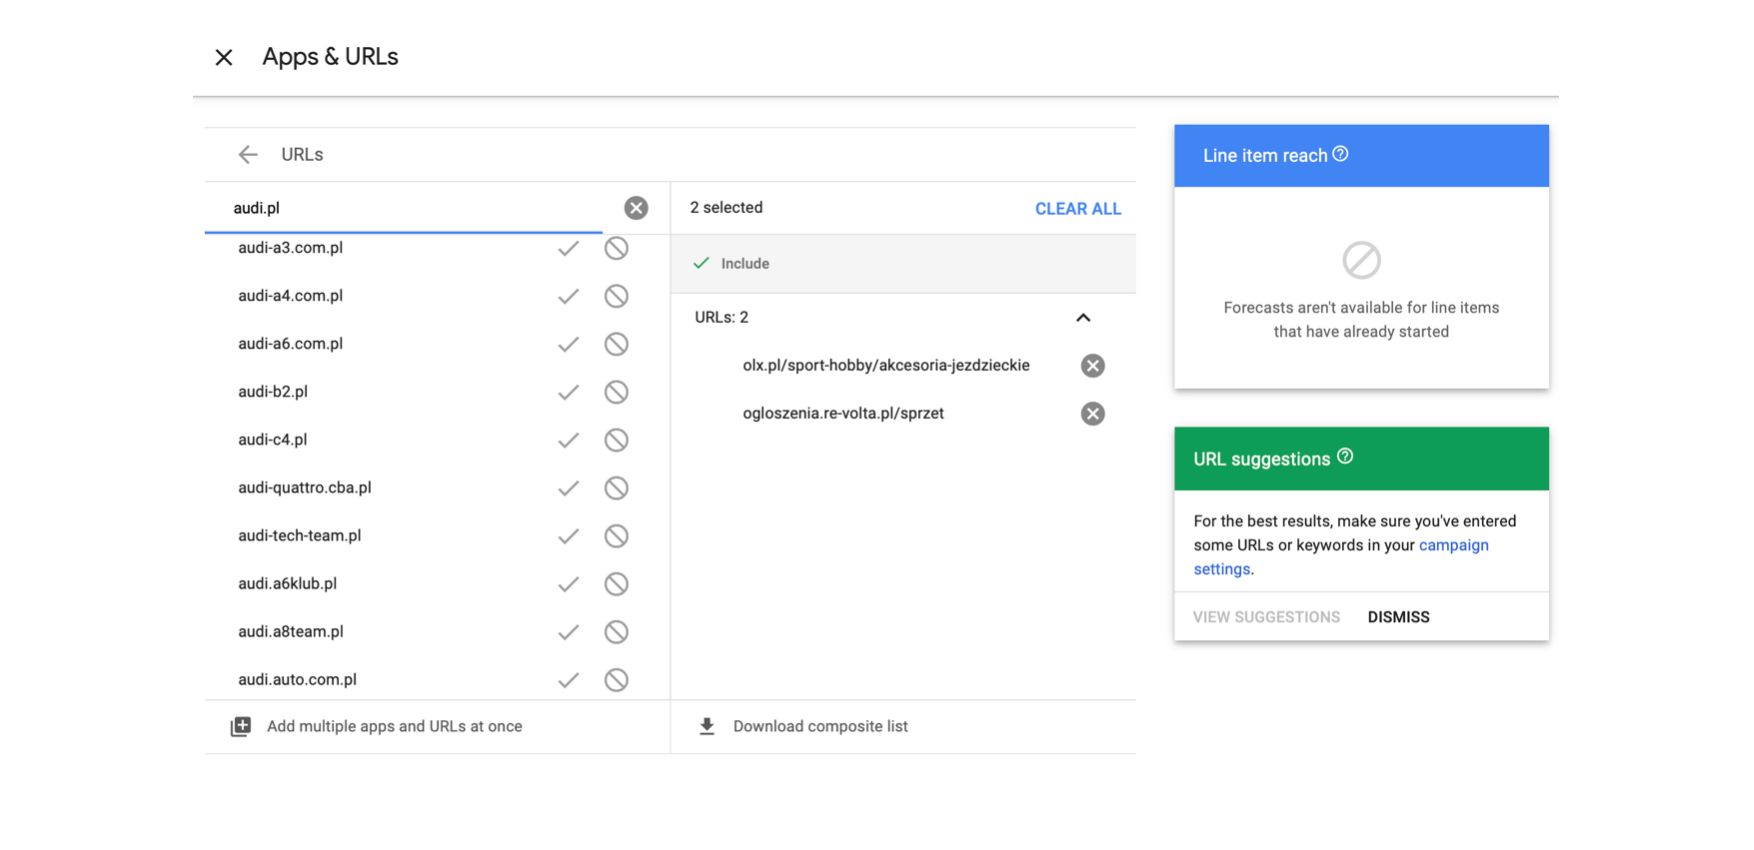This screenshot has width=1754, height=850.
Task: Show help for URL suggestions
Action: [1346, 457]
